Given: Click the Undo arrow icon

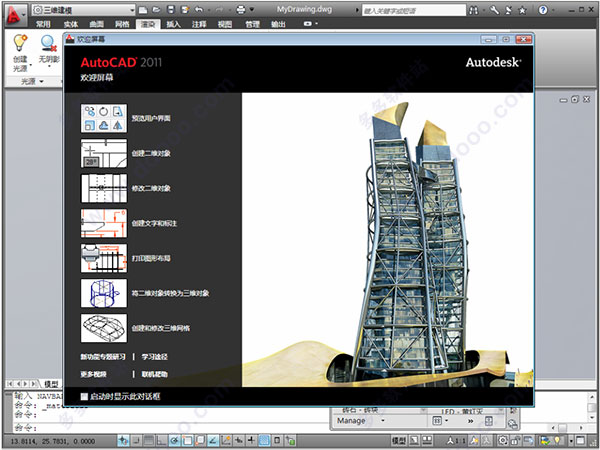Looking at the screenshot, I should pos(199,10).
